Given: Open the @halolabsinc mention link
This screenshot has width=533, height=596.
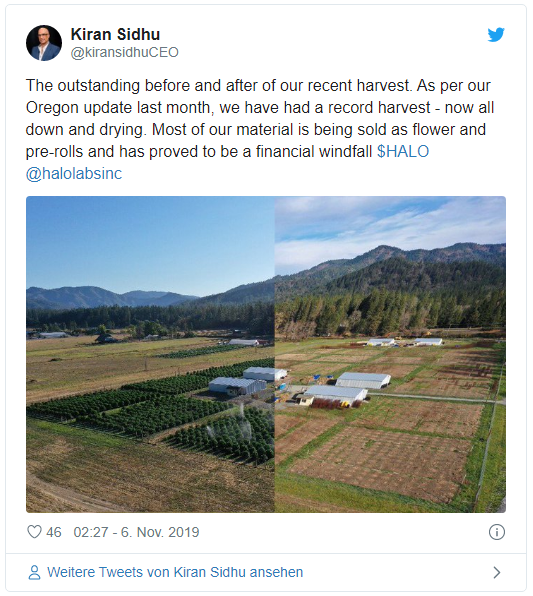Looking at the screenshot, I should click(x=74, y=174).
